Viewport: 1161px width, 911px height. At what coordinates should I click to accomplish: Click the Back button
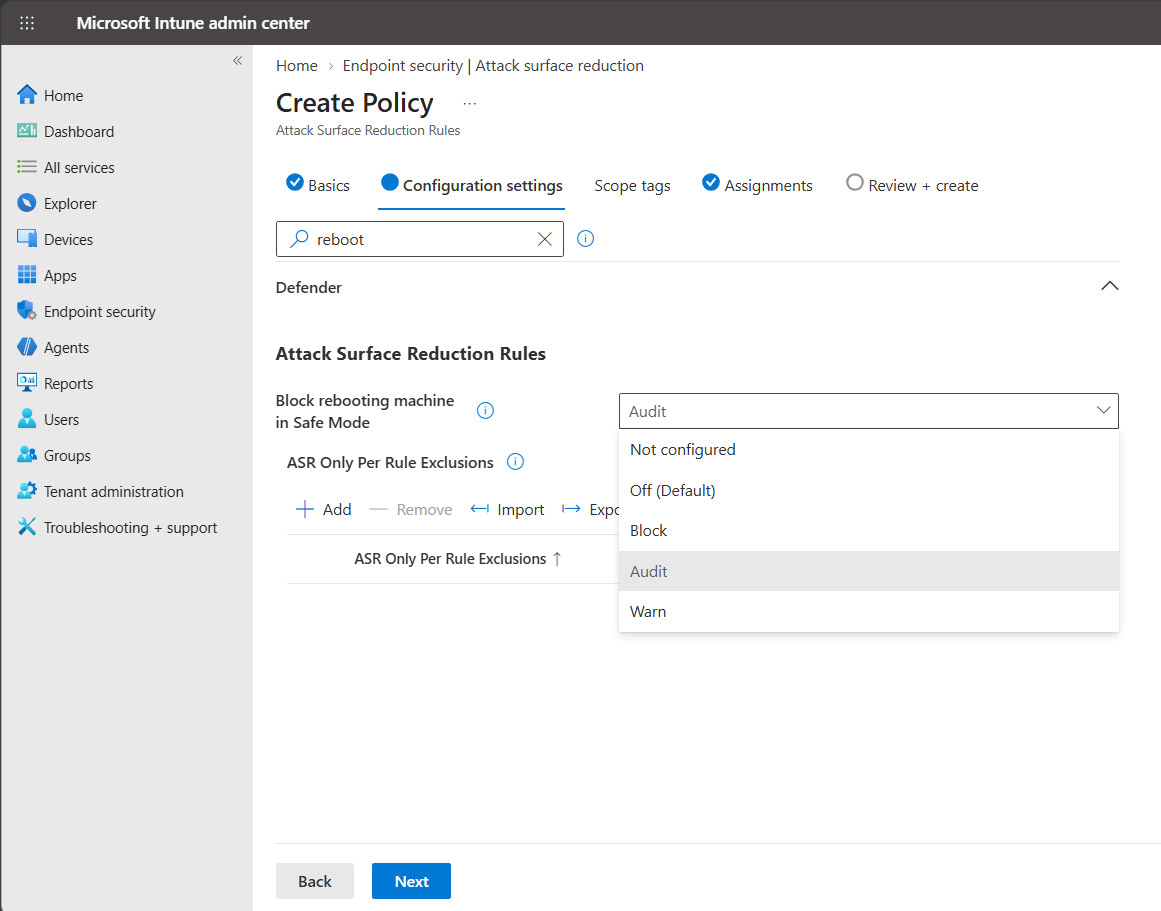point(315,881)
